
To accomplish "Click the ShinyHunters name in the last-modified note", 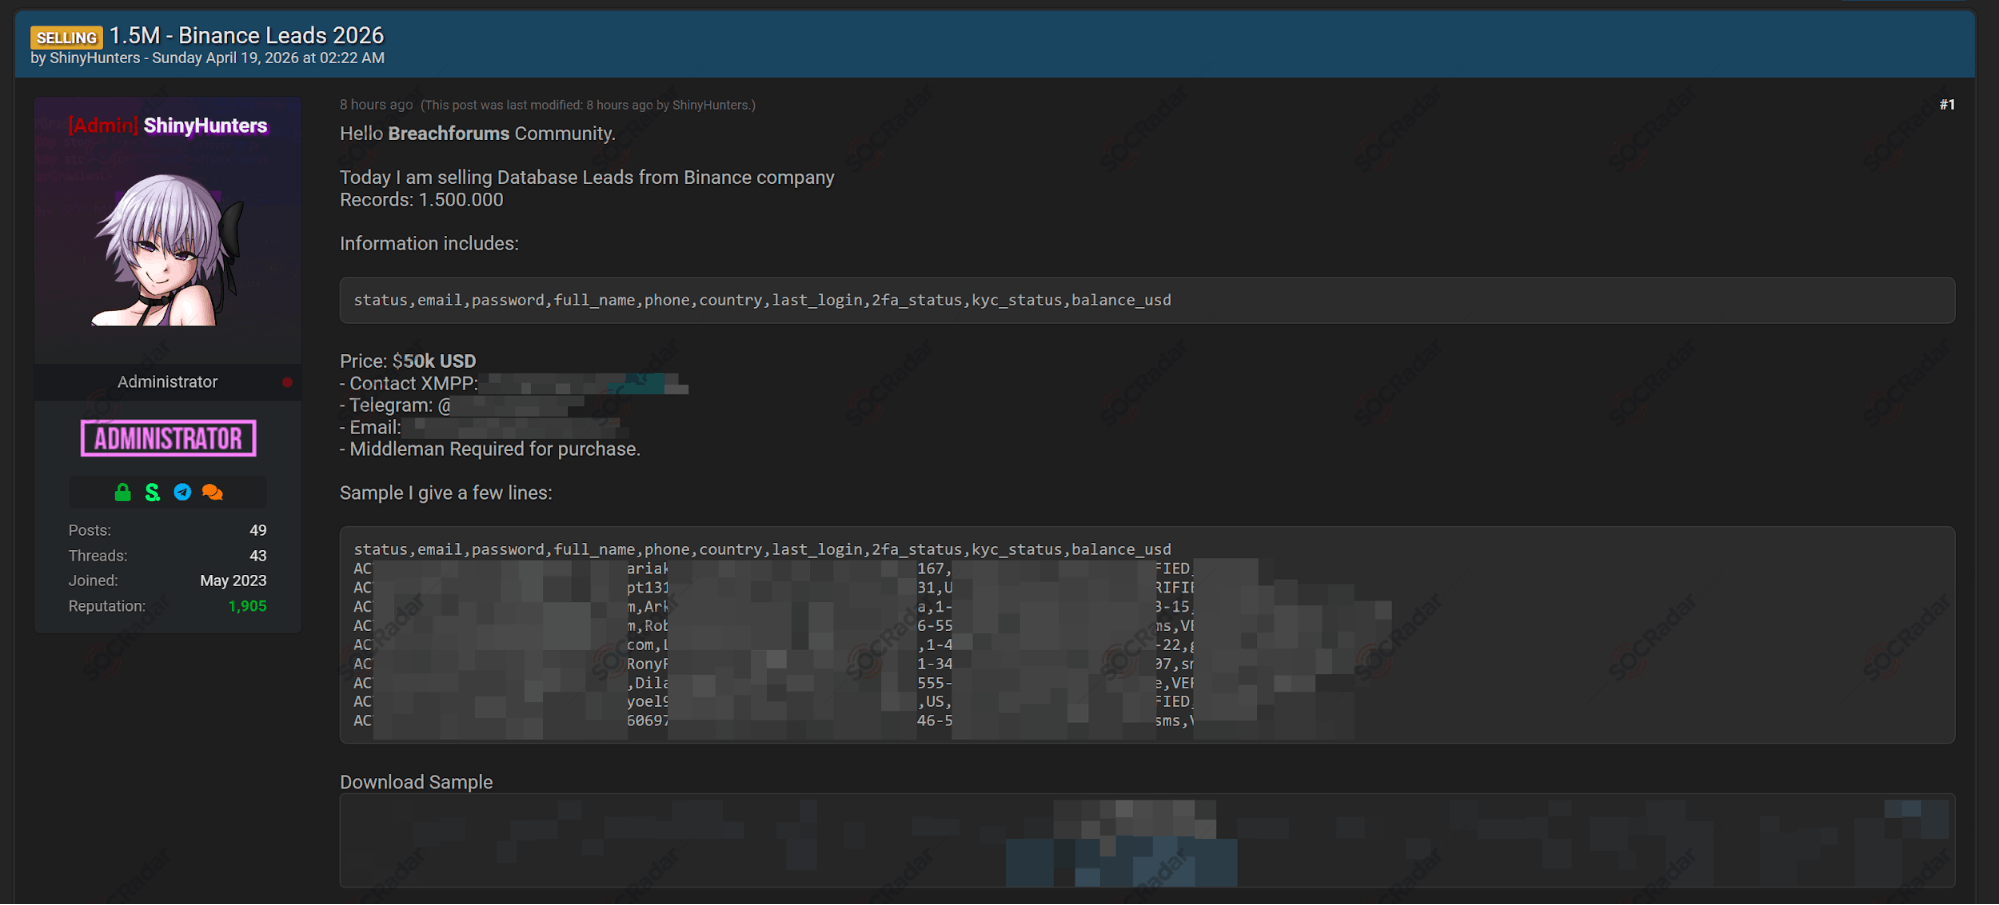I will click(710, 105).
